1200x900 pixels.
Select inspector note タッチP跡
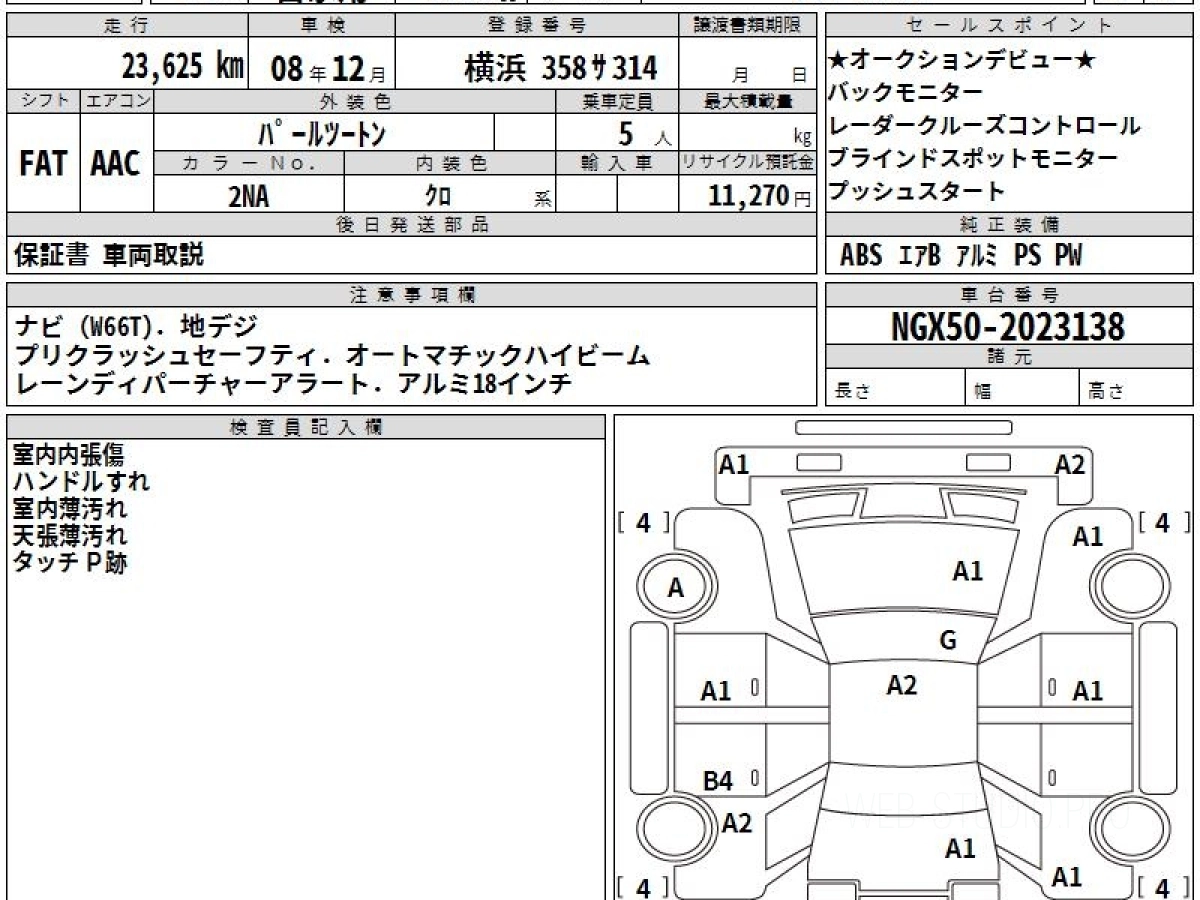click(70, 563)
